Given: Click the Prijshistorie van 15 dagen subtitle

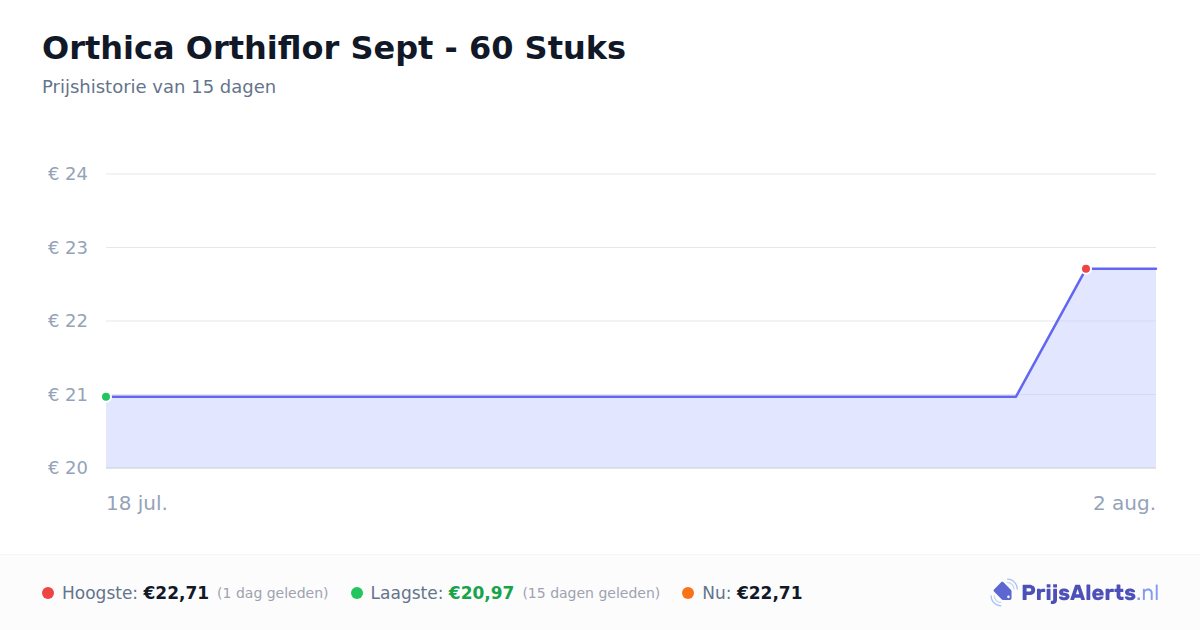Looking at the screenshot, I should click(159, 87).
